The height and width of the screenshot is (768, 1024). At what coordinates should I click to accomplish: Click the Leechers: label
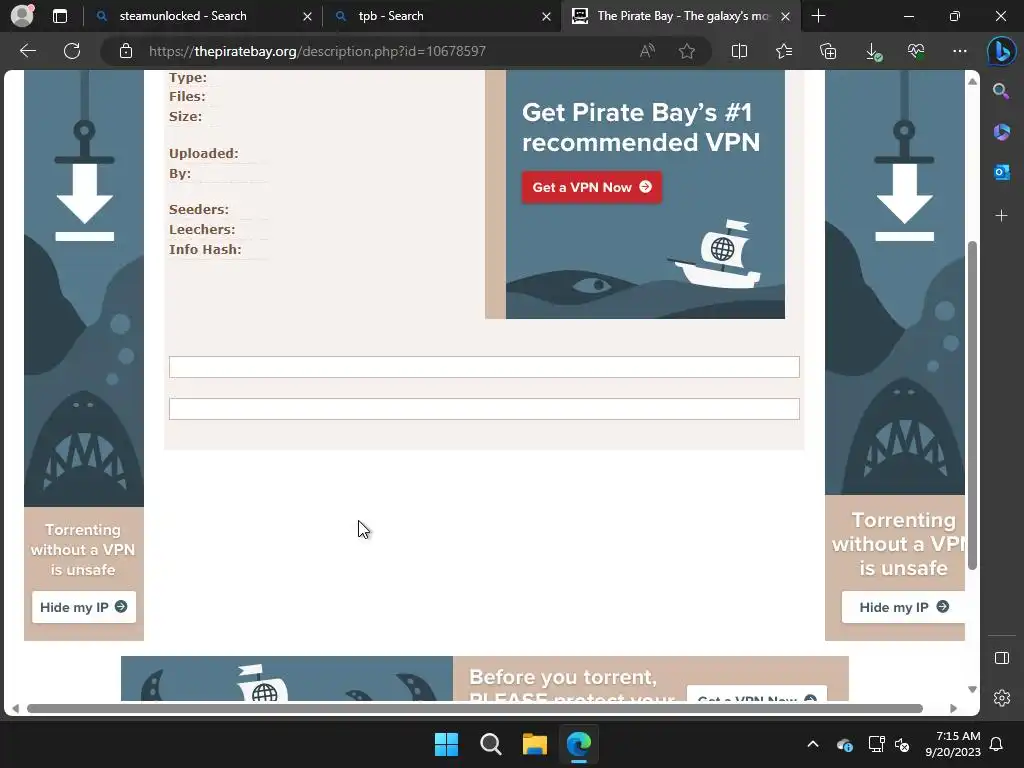coord(202,230)
